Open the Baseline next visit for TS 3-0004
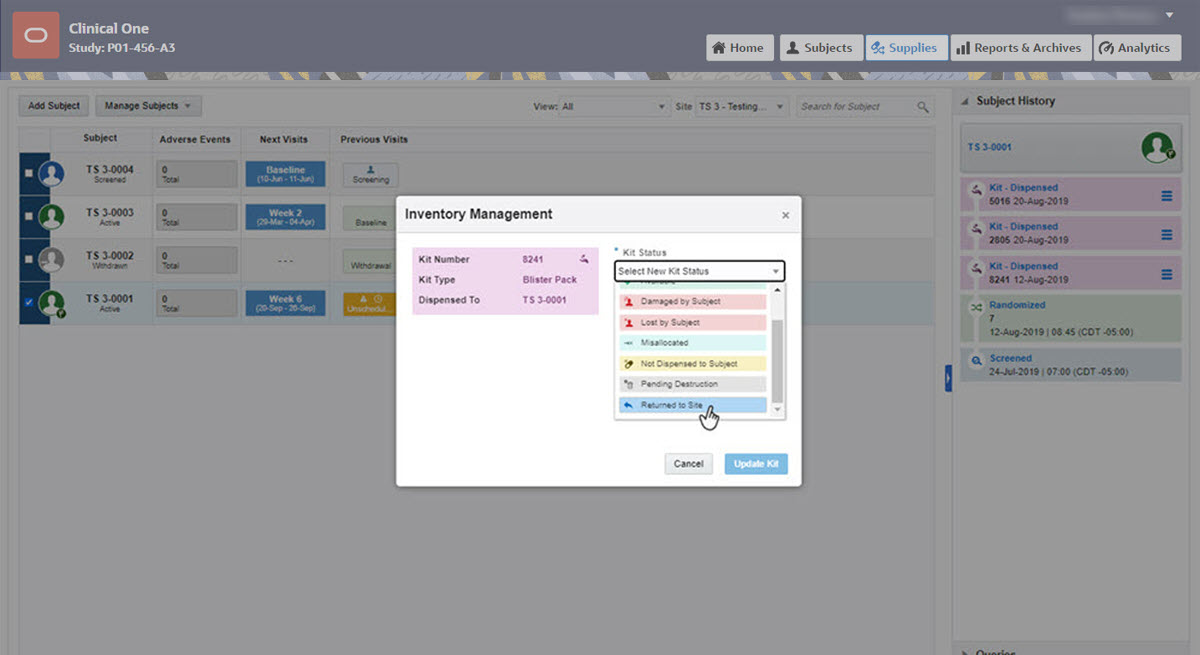1200x655 pixels. coord(285,174)
